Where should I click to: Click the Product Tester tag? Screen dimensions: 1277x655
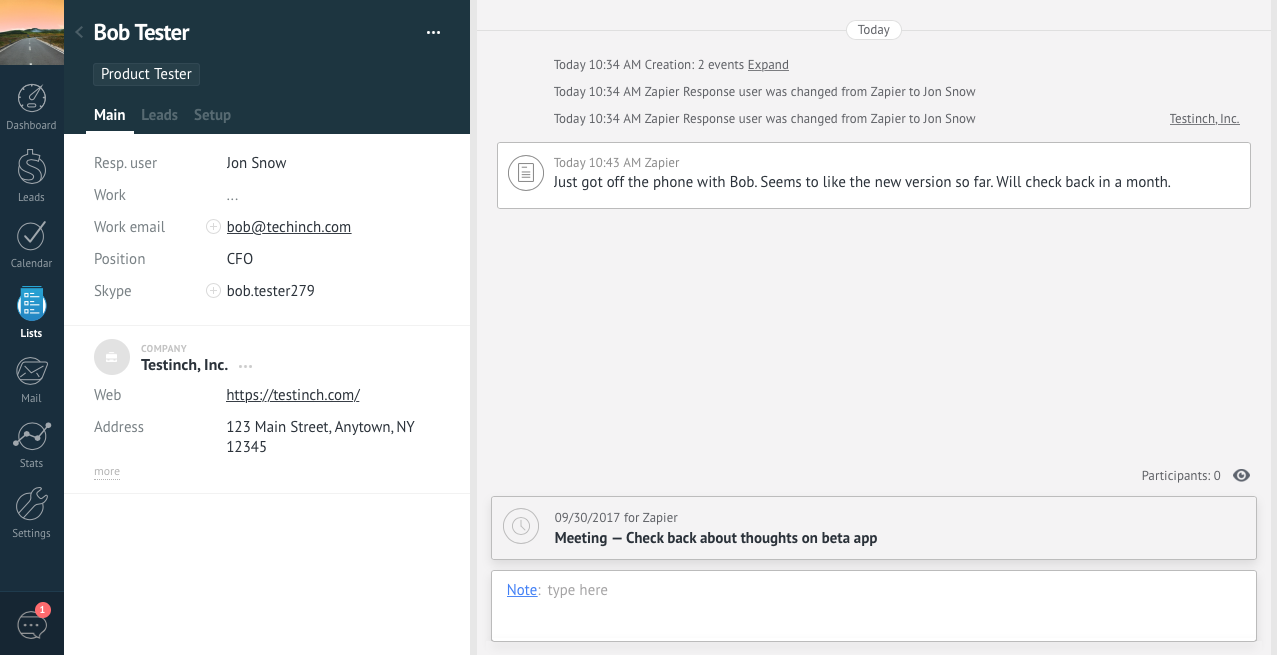tap(146, 74)
